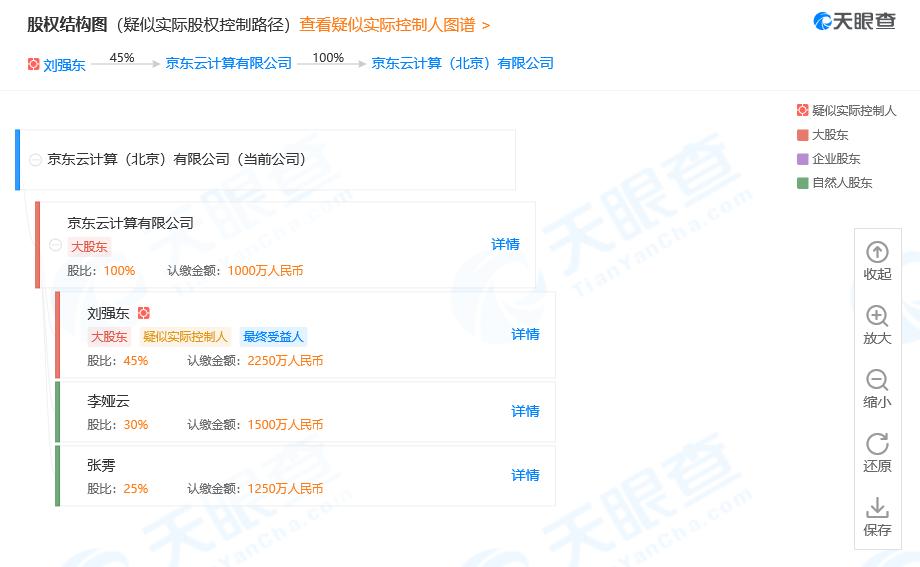The image size is (920, 567).
Task: Click the 1000万人民币 subscribed amount
Action: 265,271
